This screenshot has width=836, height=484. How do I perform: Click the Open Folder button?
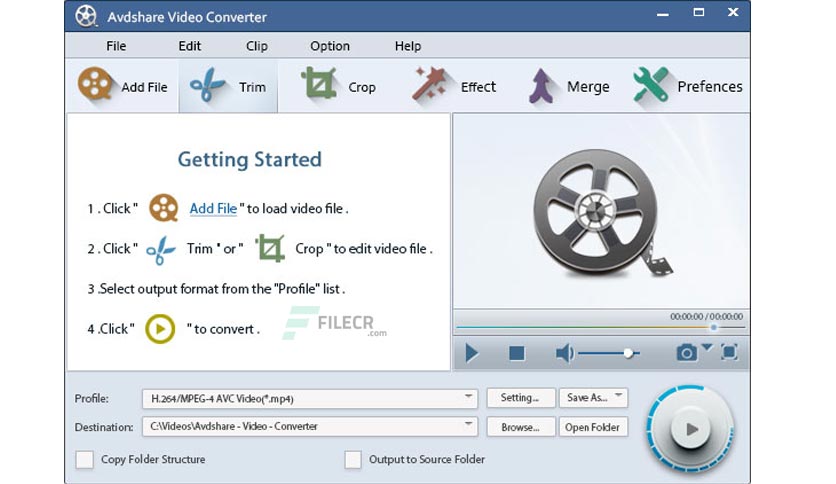coord(593,427)
